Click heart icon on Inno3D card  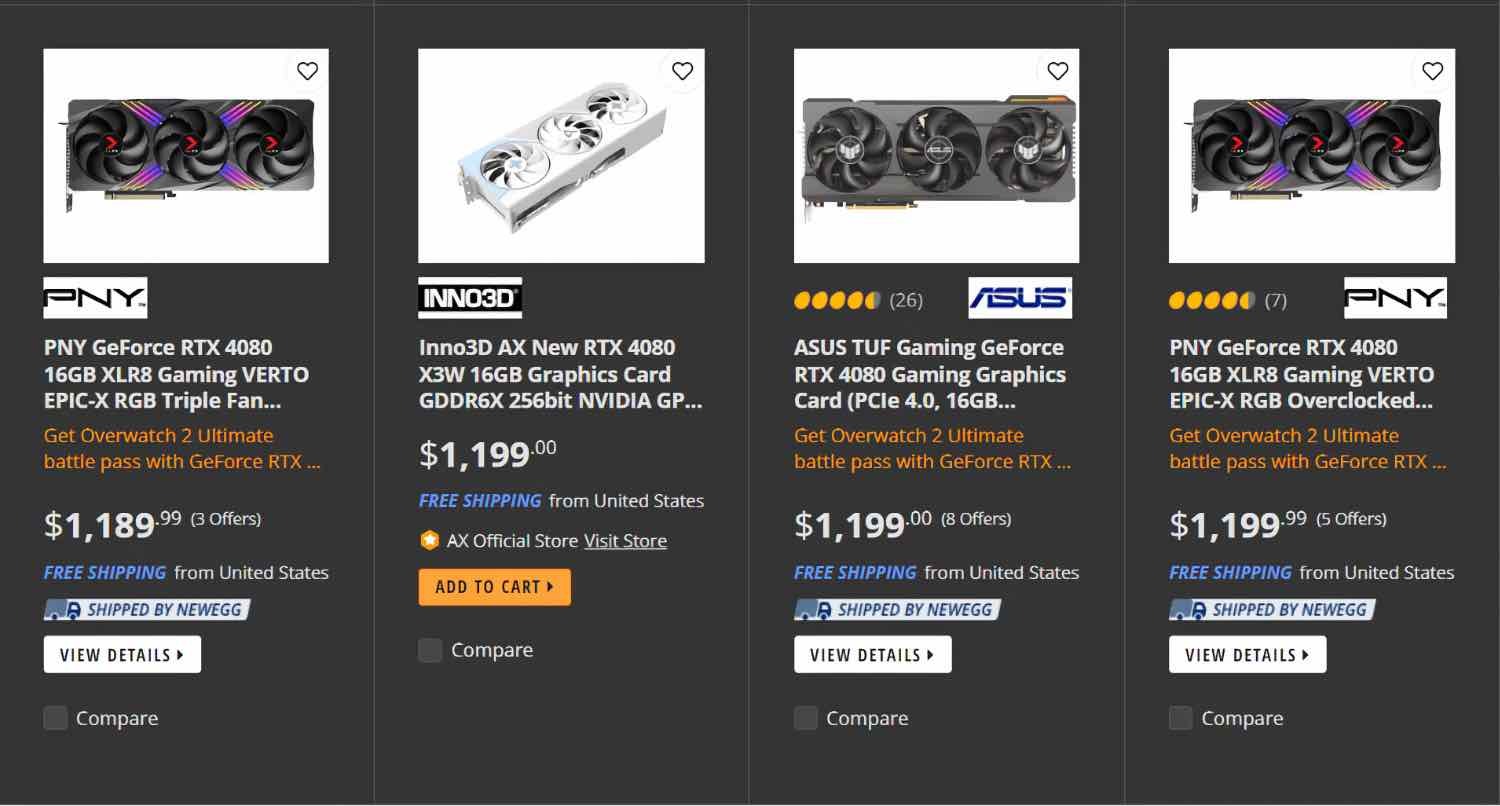pos(682,71)
